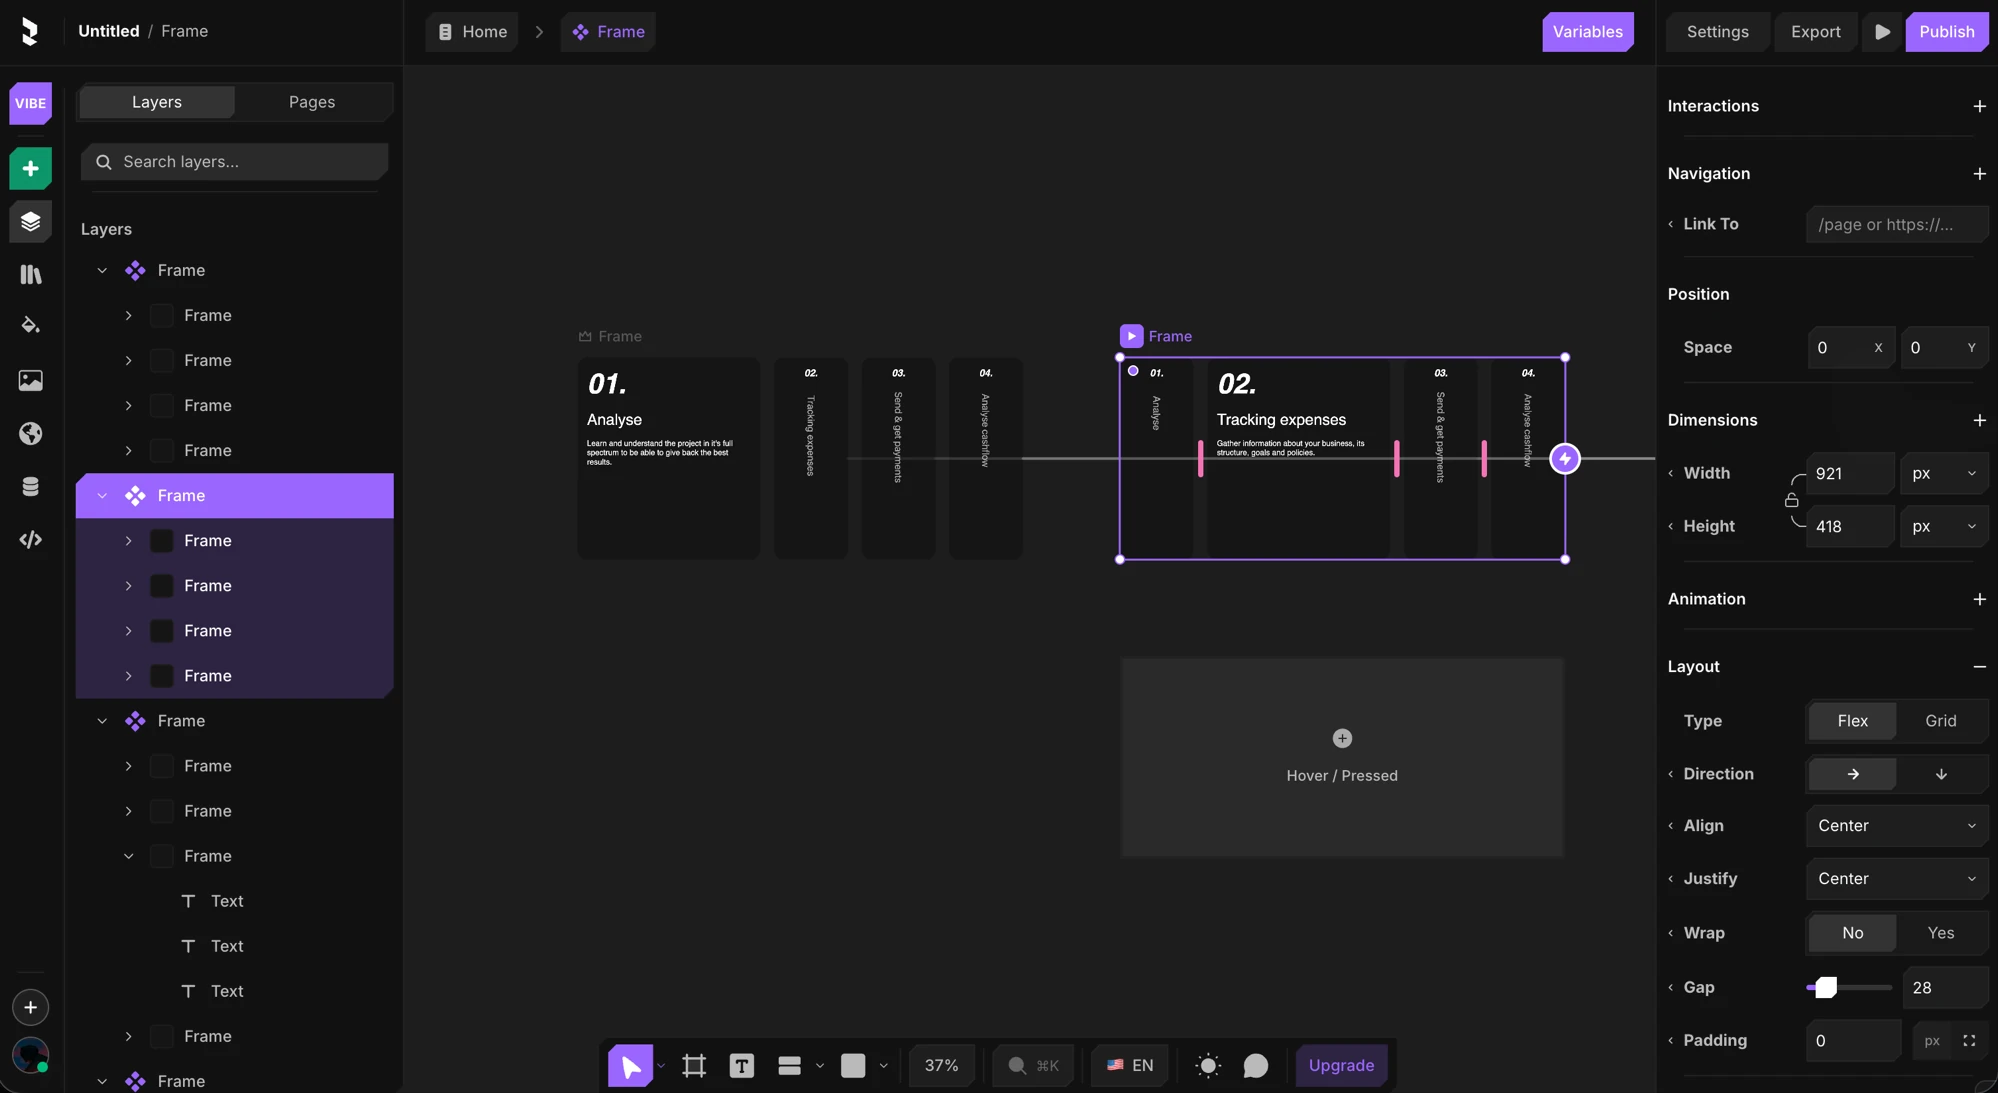Viewport: 1998px width, 1093px height.
Task: Set layout type to Grid
Action: coord(1940,721)
